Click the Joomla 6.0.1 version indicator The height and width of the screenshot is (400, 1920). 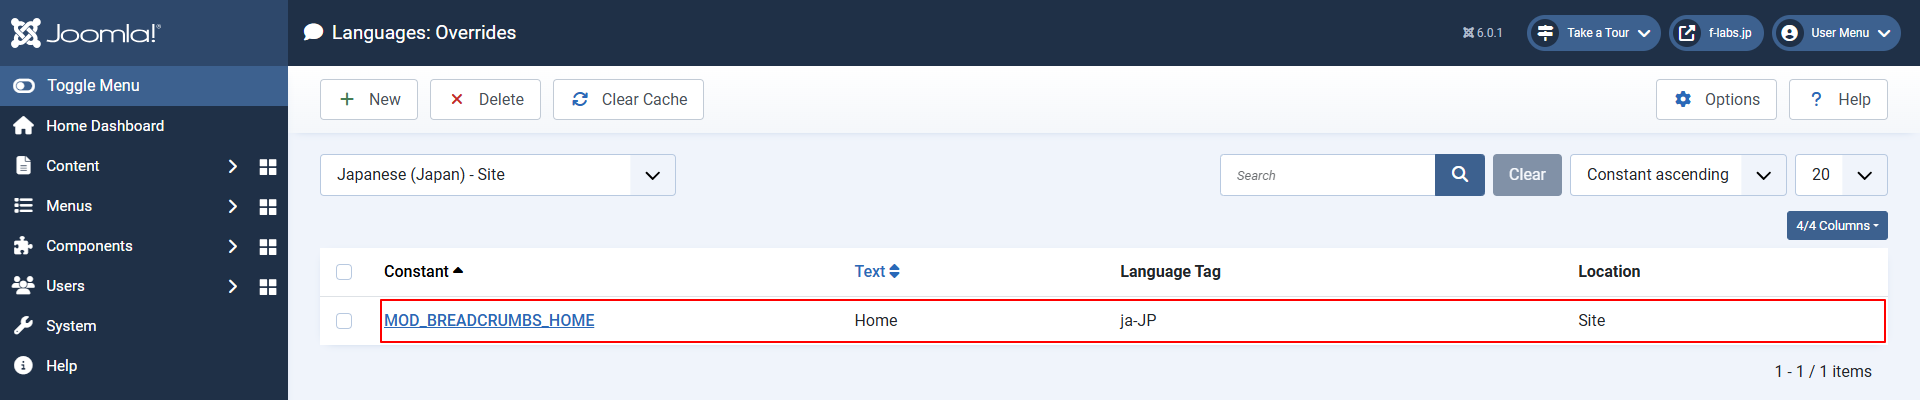(1482, 33)
